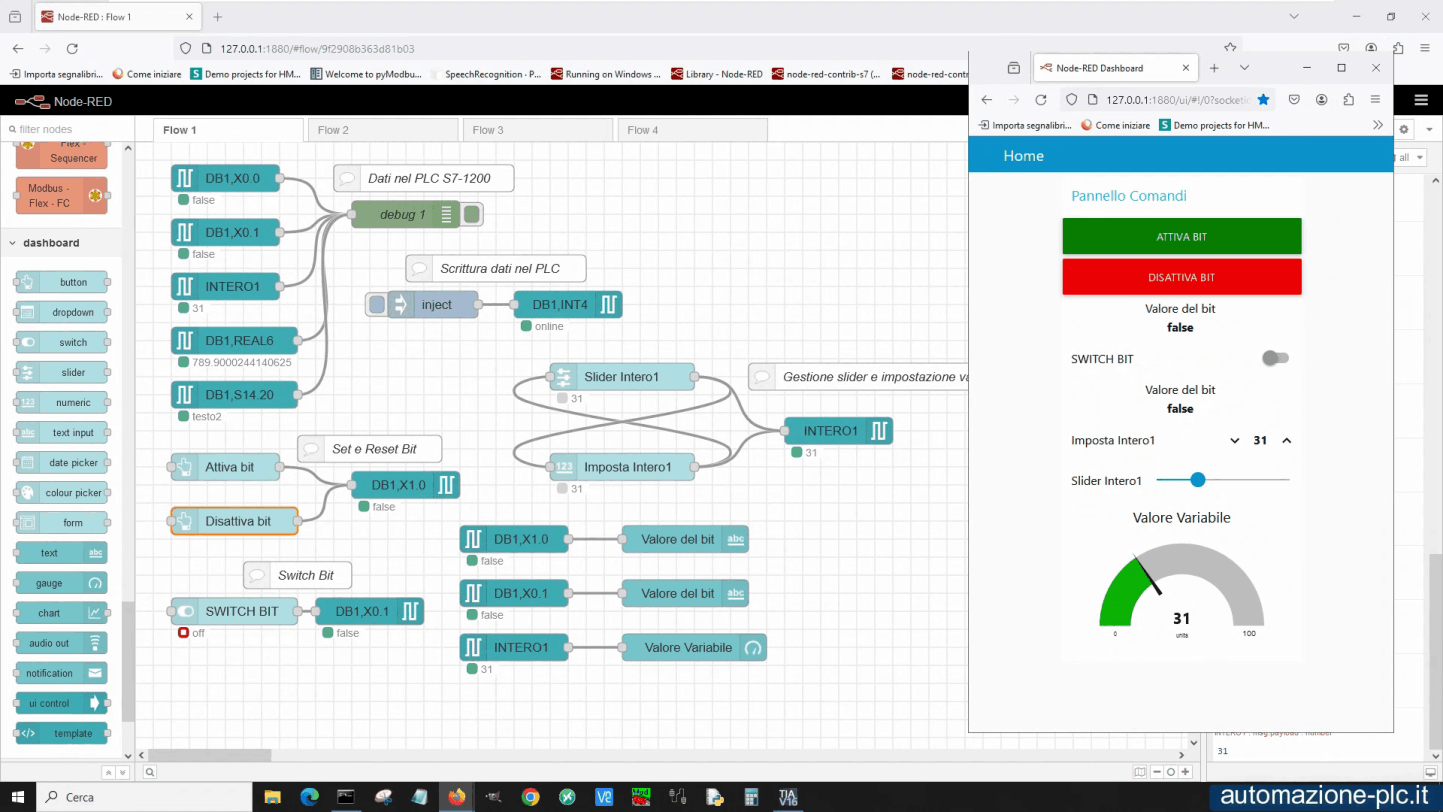Toggle the debug 1 node output button
This screenshot has height=812, width=1443.
473,214
